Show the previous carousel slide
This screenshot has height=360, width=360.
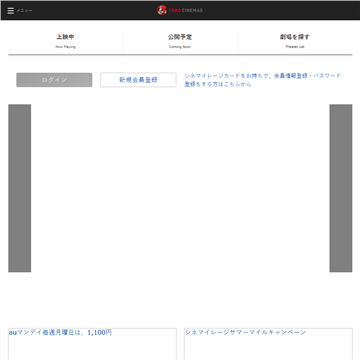tap(20, 188)
